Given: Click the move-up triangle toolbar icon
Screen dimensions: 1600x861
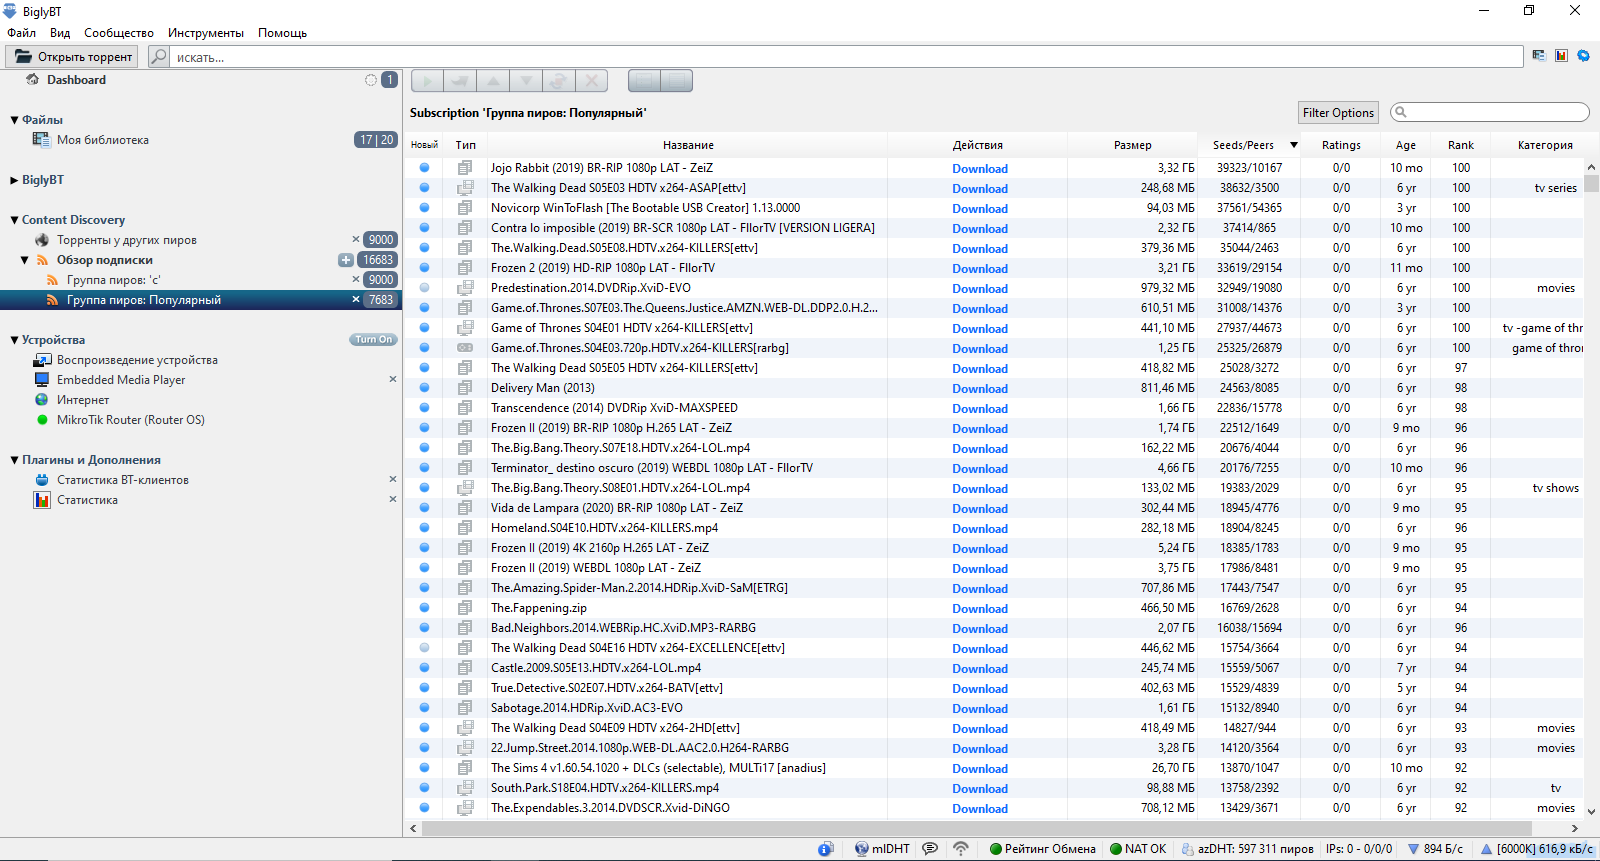Looking at the screenshot, I should 493,81.
